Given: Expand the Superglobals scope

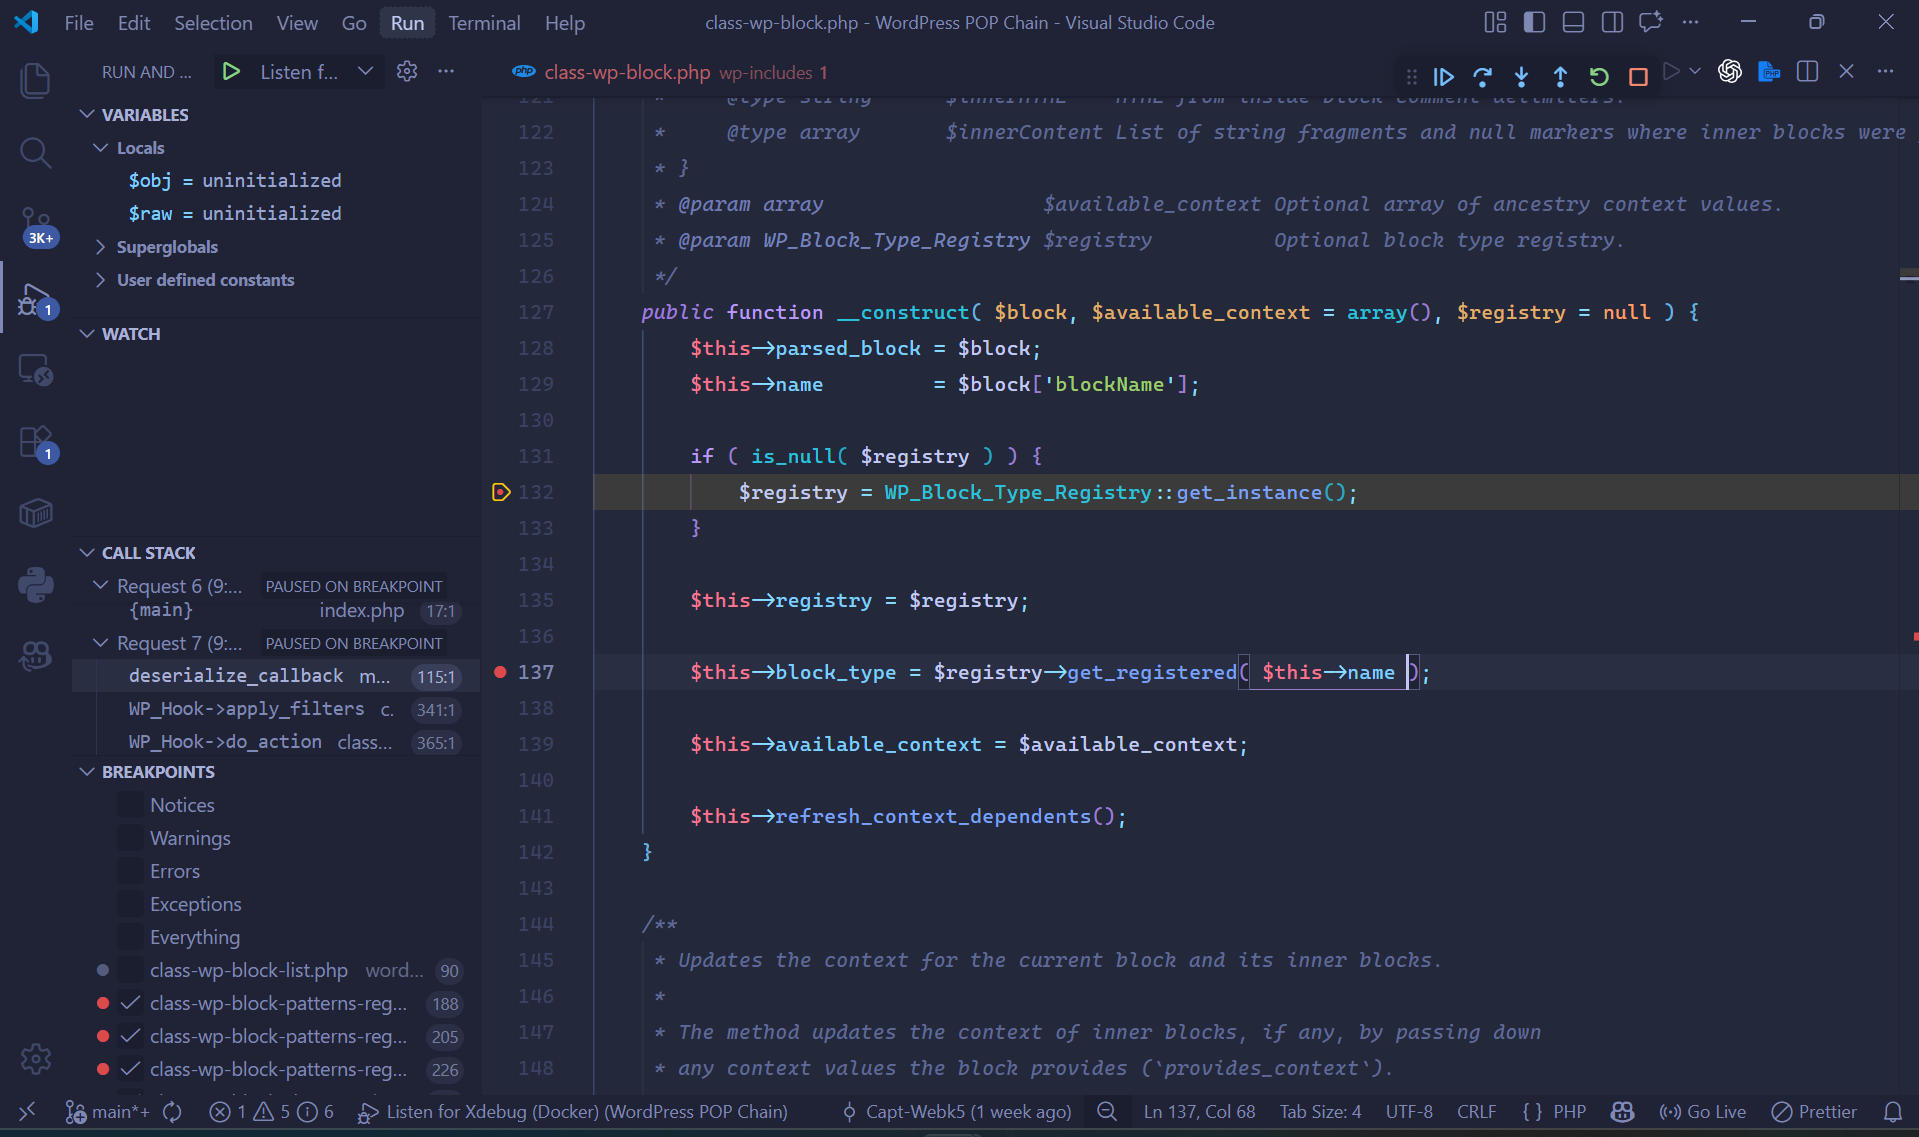Looking at the screenshot, I should pos(101,247).
